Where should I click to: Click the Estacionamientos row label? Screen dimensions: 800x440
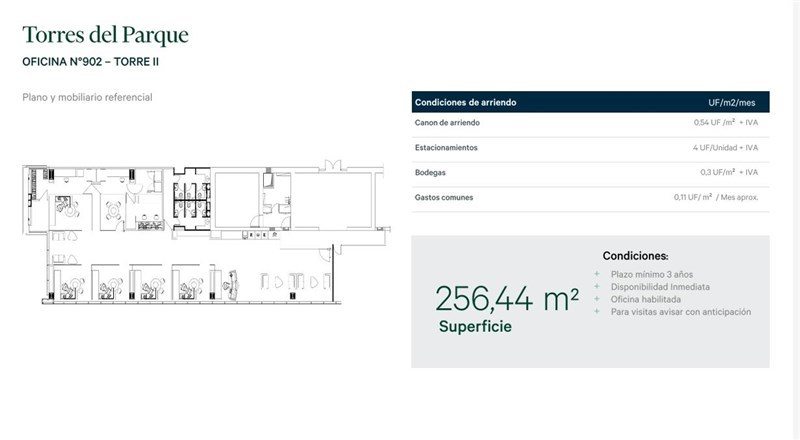coord(446,148)
